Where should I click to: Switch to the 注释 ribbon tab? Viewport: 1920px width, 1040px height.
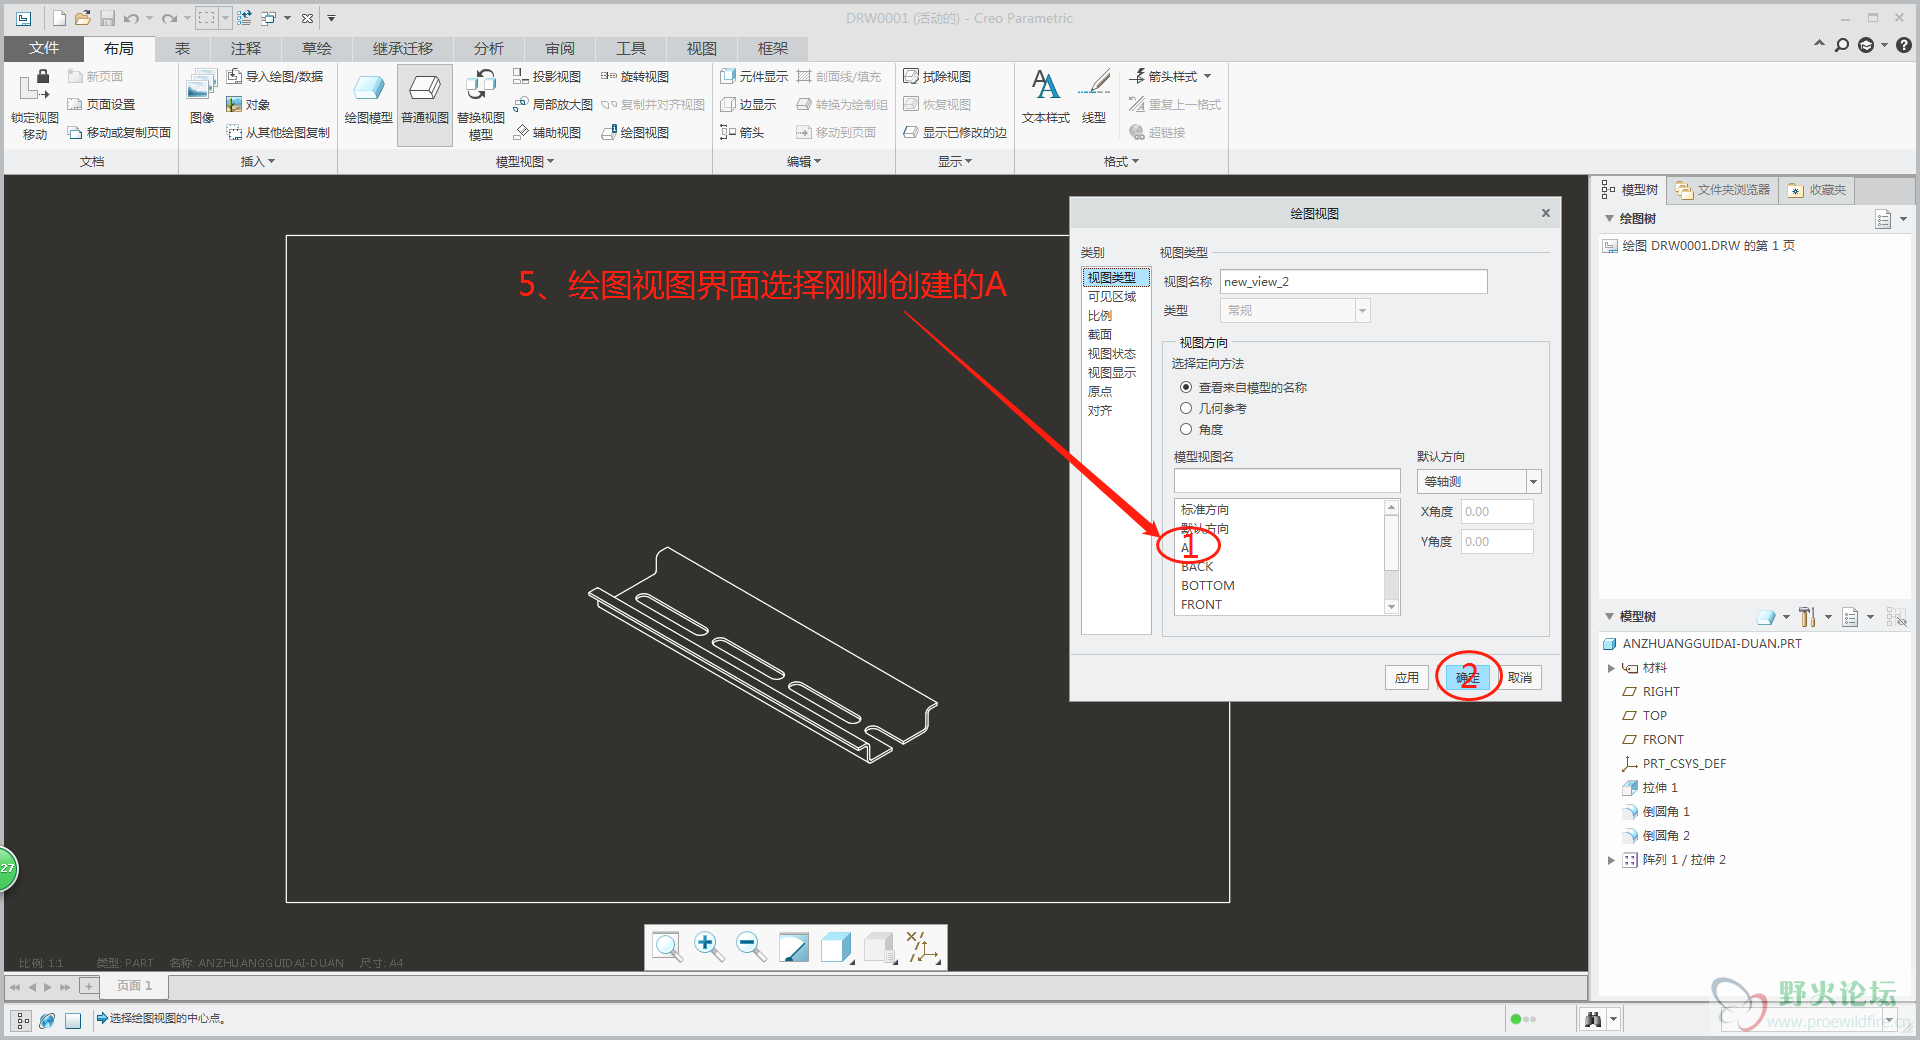click(245, 48)
